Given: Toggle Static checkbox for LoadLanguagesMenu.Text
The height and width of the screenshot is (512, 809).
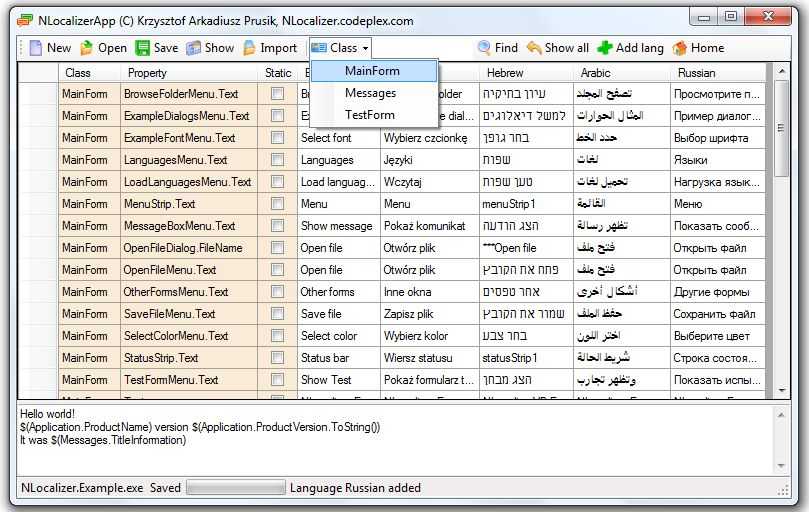Looking at the screenshot, I should pos(278,182).
